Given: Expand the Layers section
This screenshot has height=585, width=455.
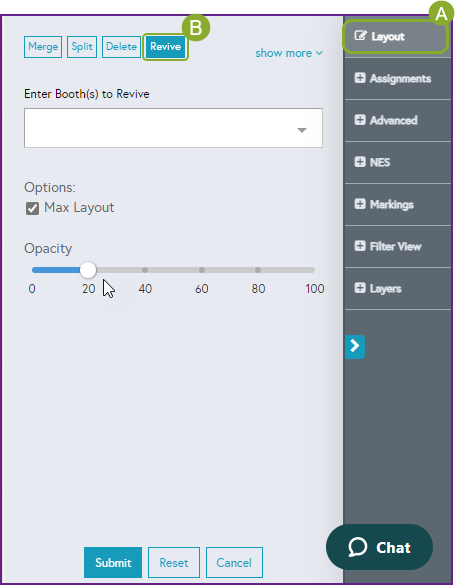Looking at the screenshot, I should tap(398, 288).
